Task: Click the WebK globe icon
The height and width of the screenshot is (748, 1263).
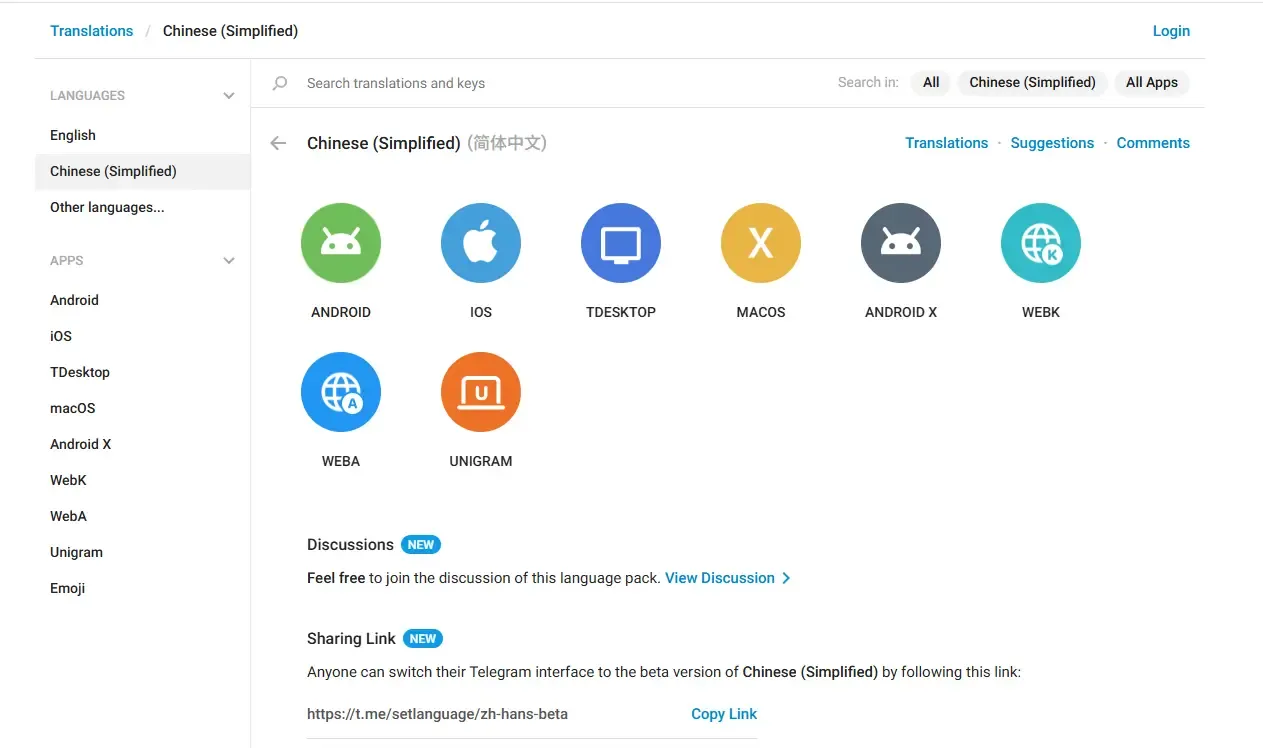Action: pos(1040,242)
